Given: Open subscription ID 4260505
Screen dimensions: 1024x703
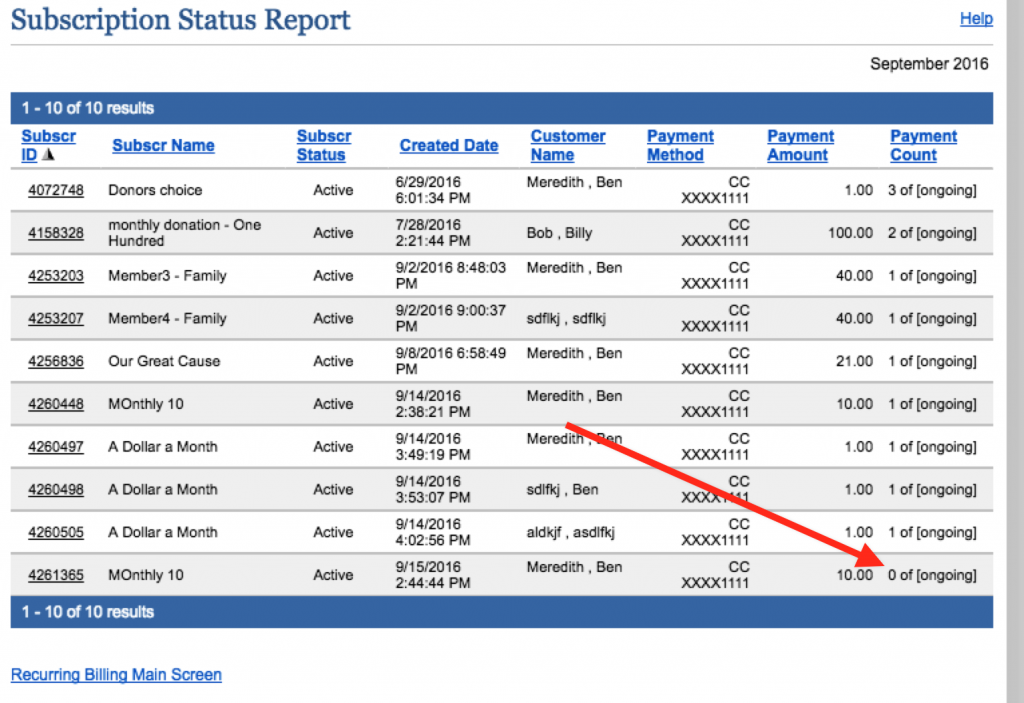Looking at the screenshot, I should (x=56, y=532).
